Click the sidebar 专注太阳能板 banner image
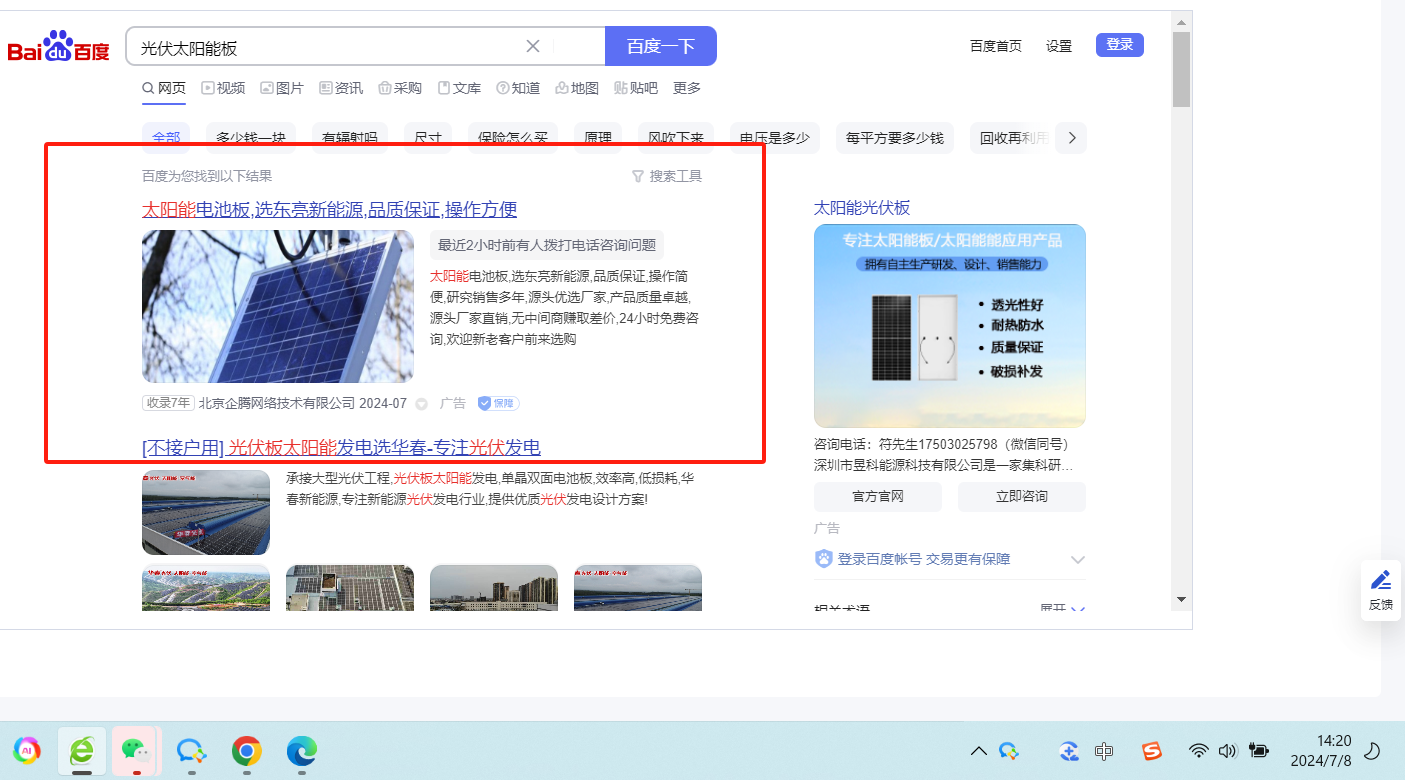The image size is (1405, 780). pyautogui.click(x=950, y=326)
